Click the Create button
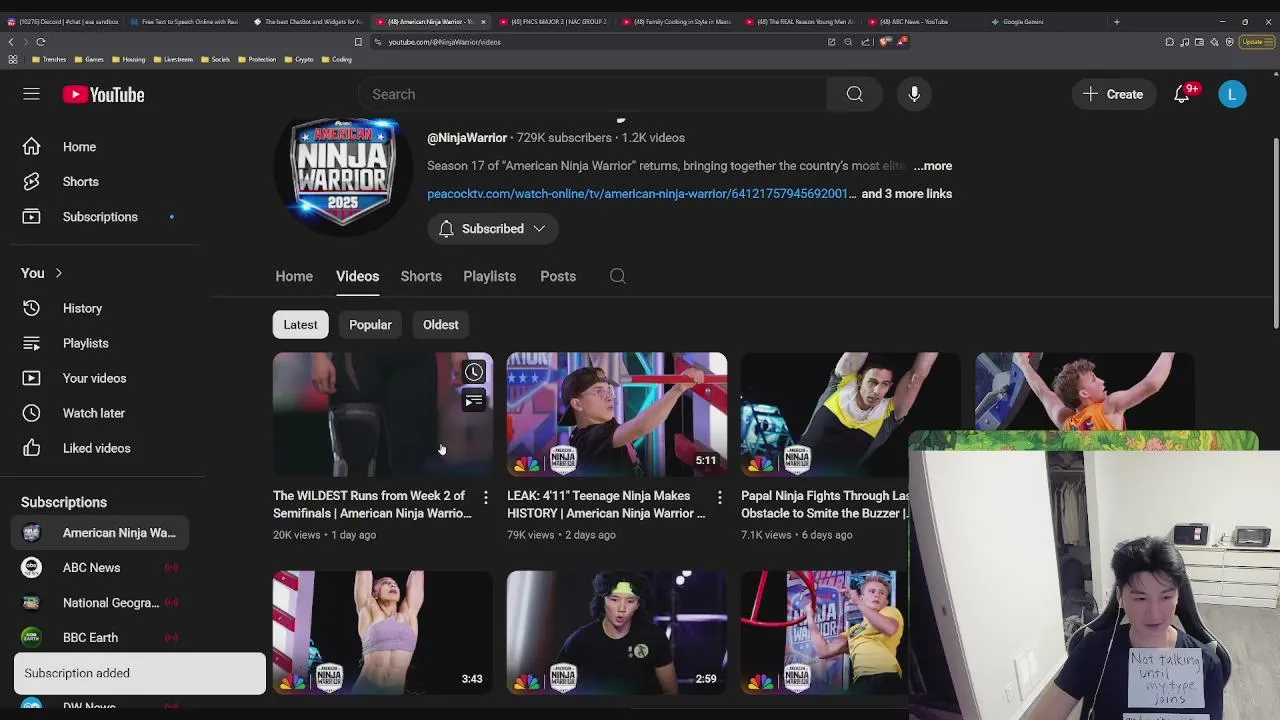This screenshot has width=1280, height=720. tap(1114, 94)
